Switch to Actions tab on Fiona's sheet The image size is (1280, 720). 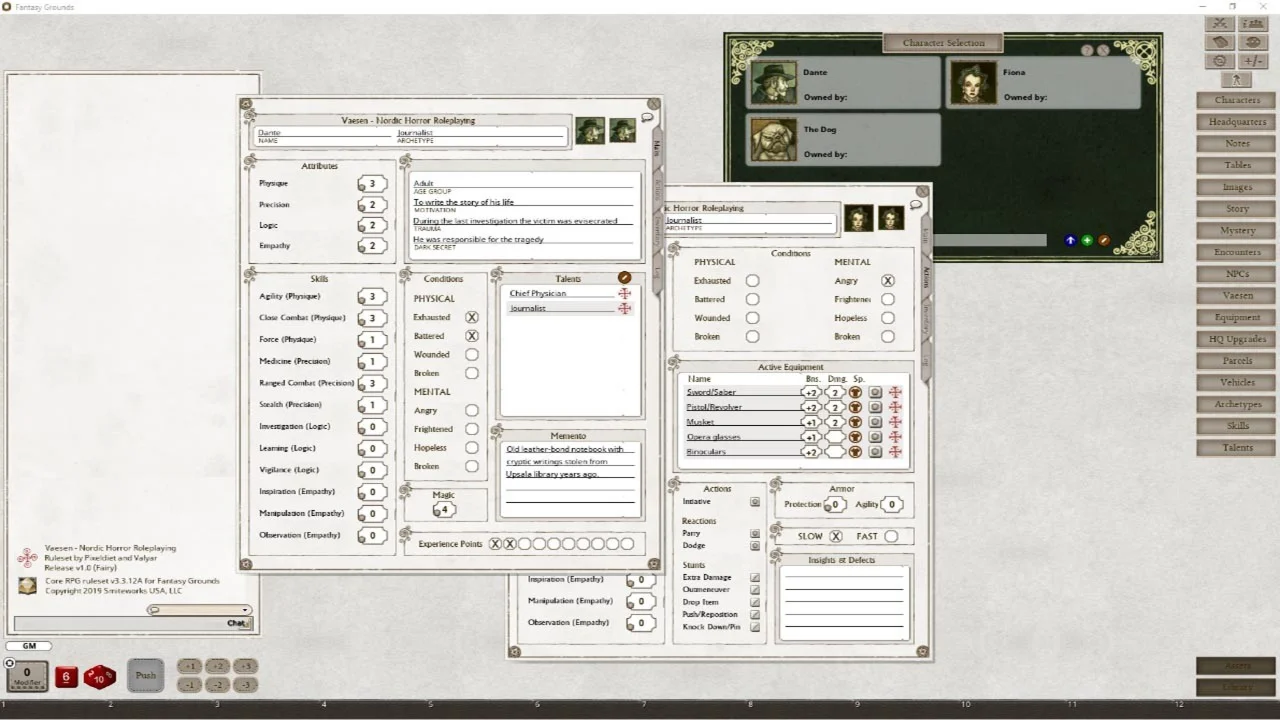point(927,275)
